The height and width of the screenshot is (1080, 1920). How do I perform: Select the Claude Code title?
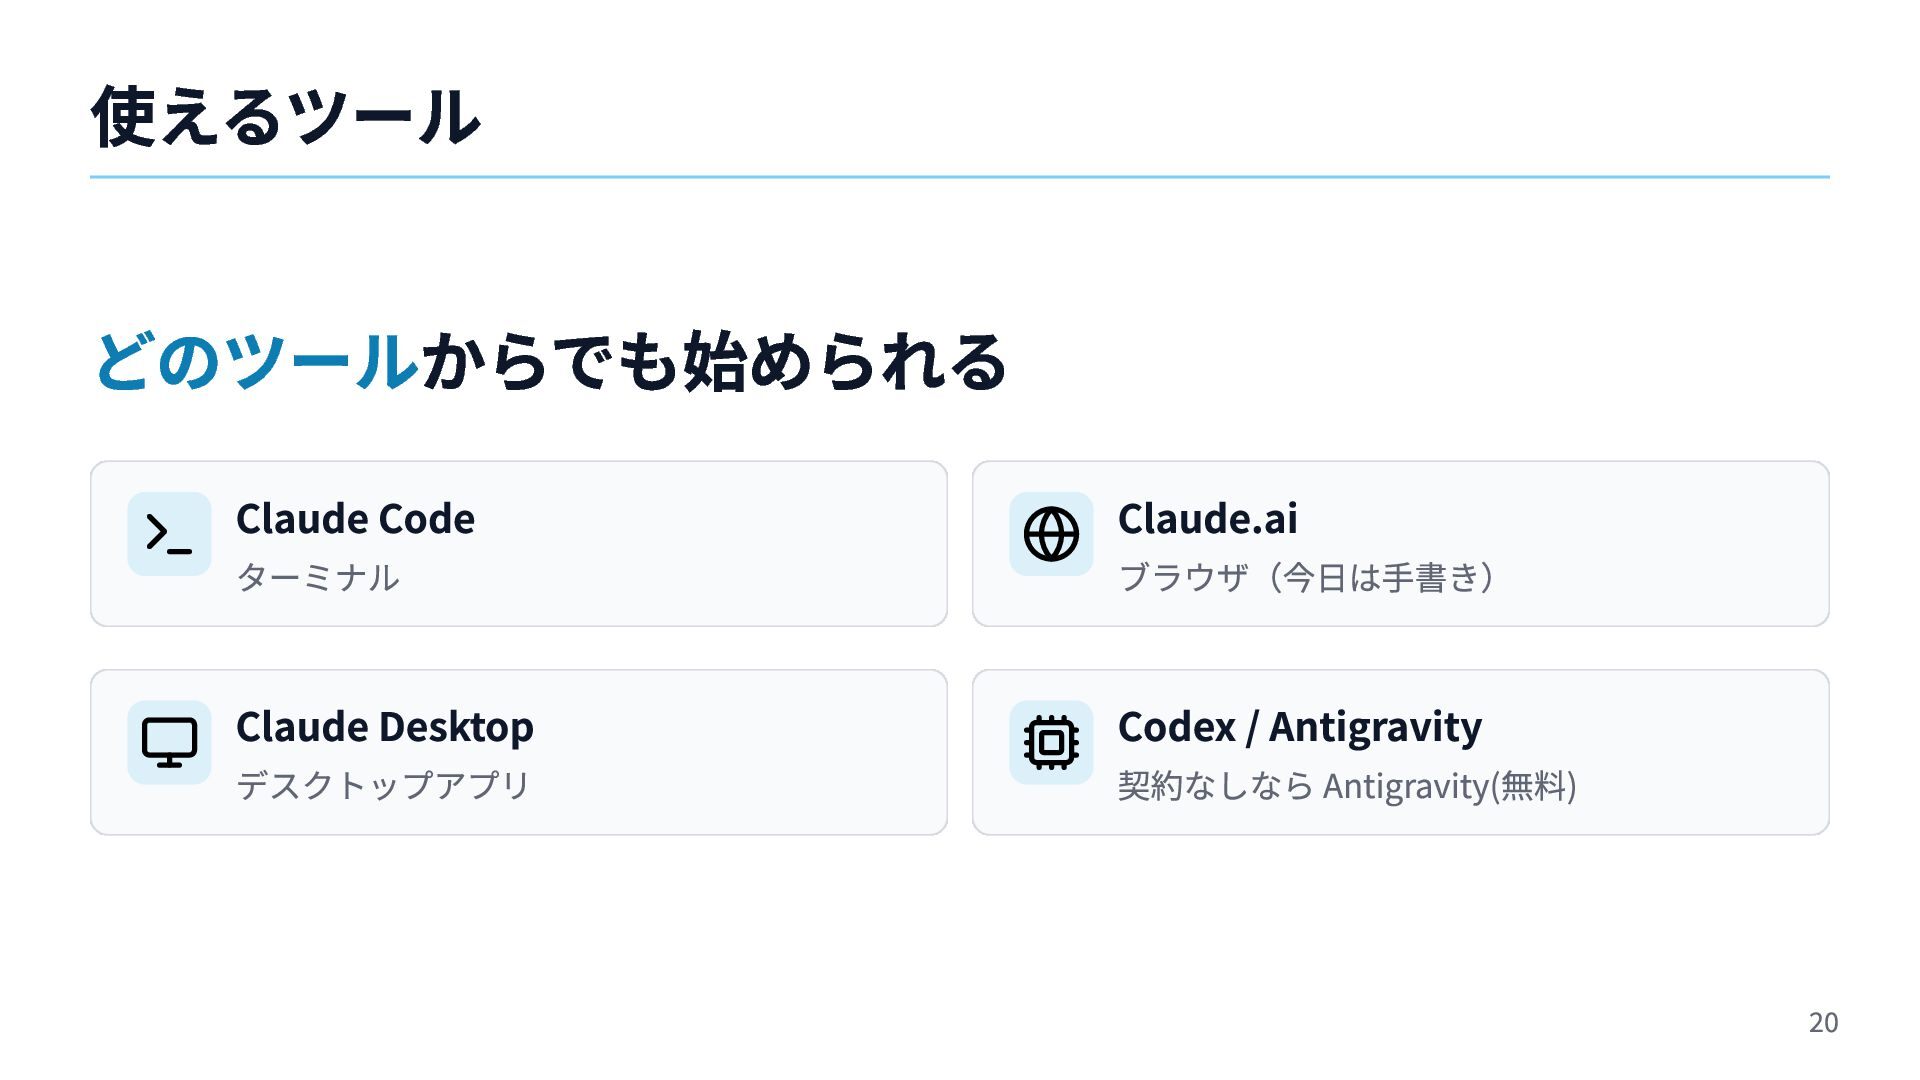coord(355,519)
